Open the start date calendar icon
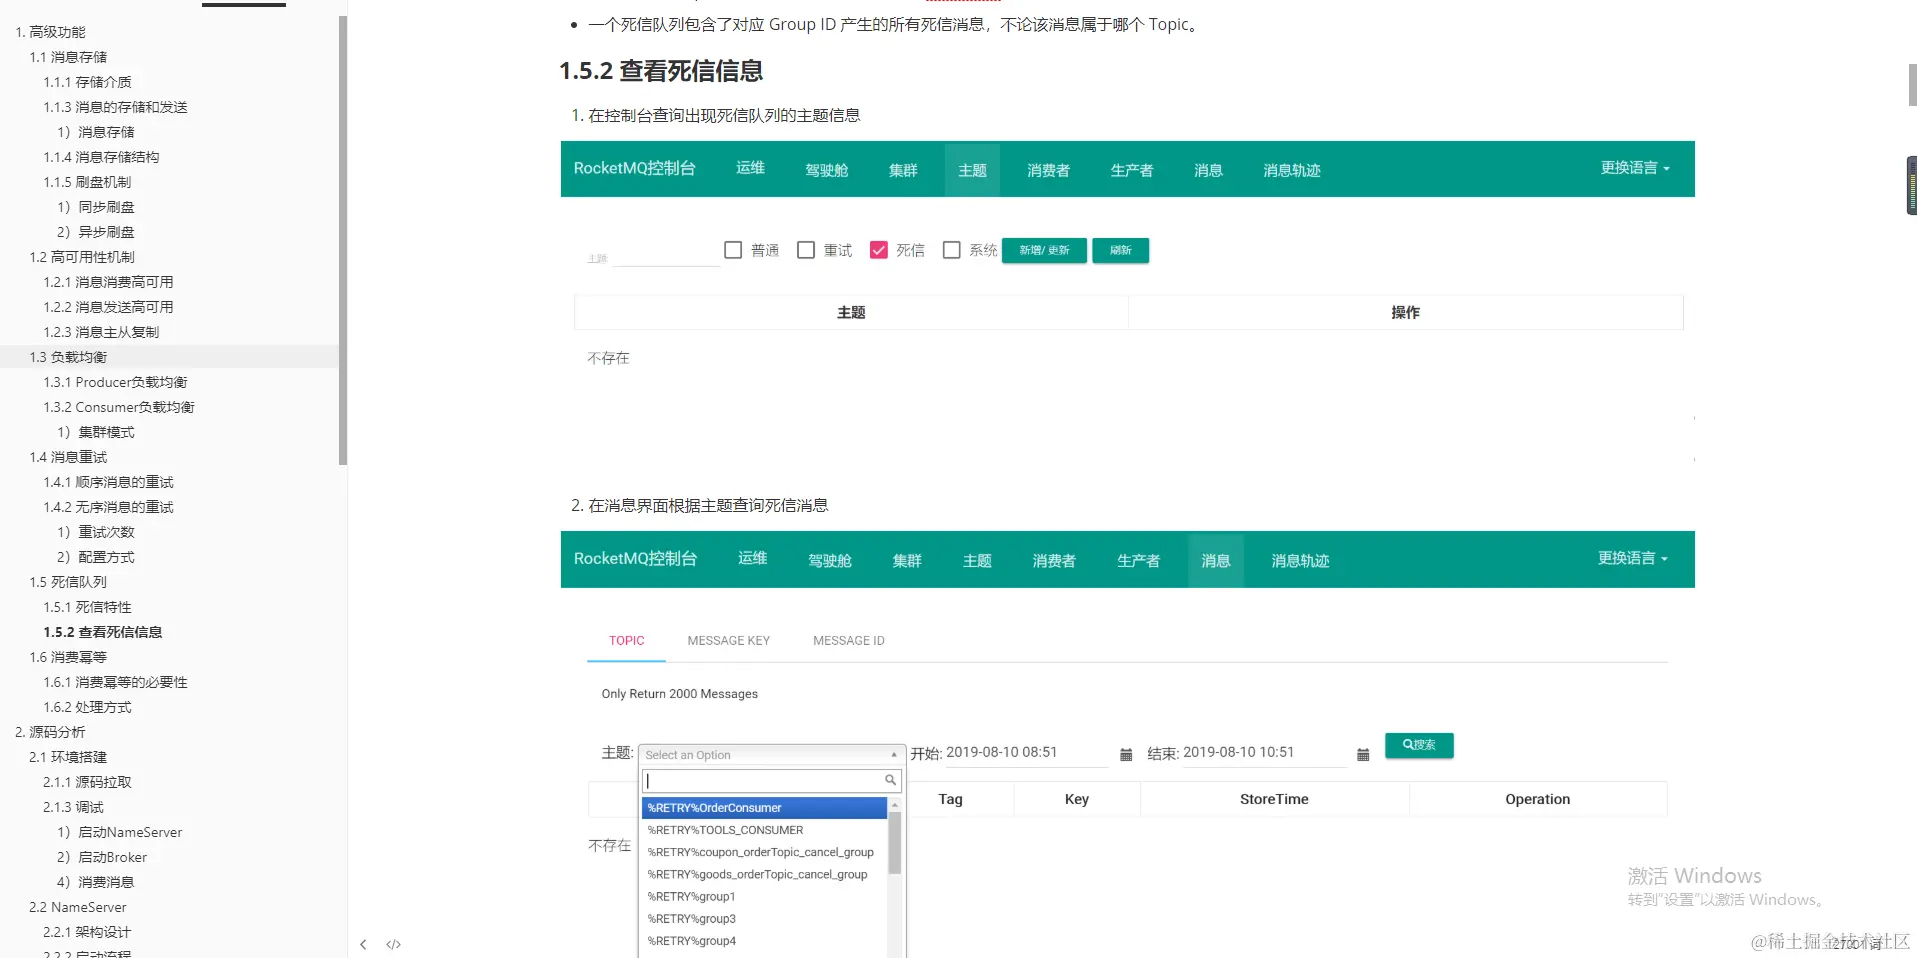1917x958 pixels. click(x=1126, y=755)
